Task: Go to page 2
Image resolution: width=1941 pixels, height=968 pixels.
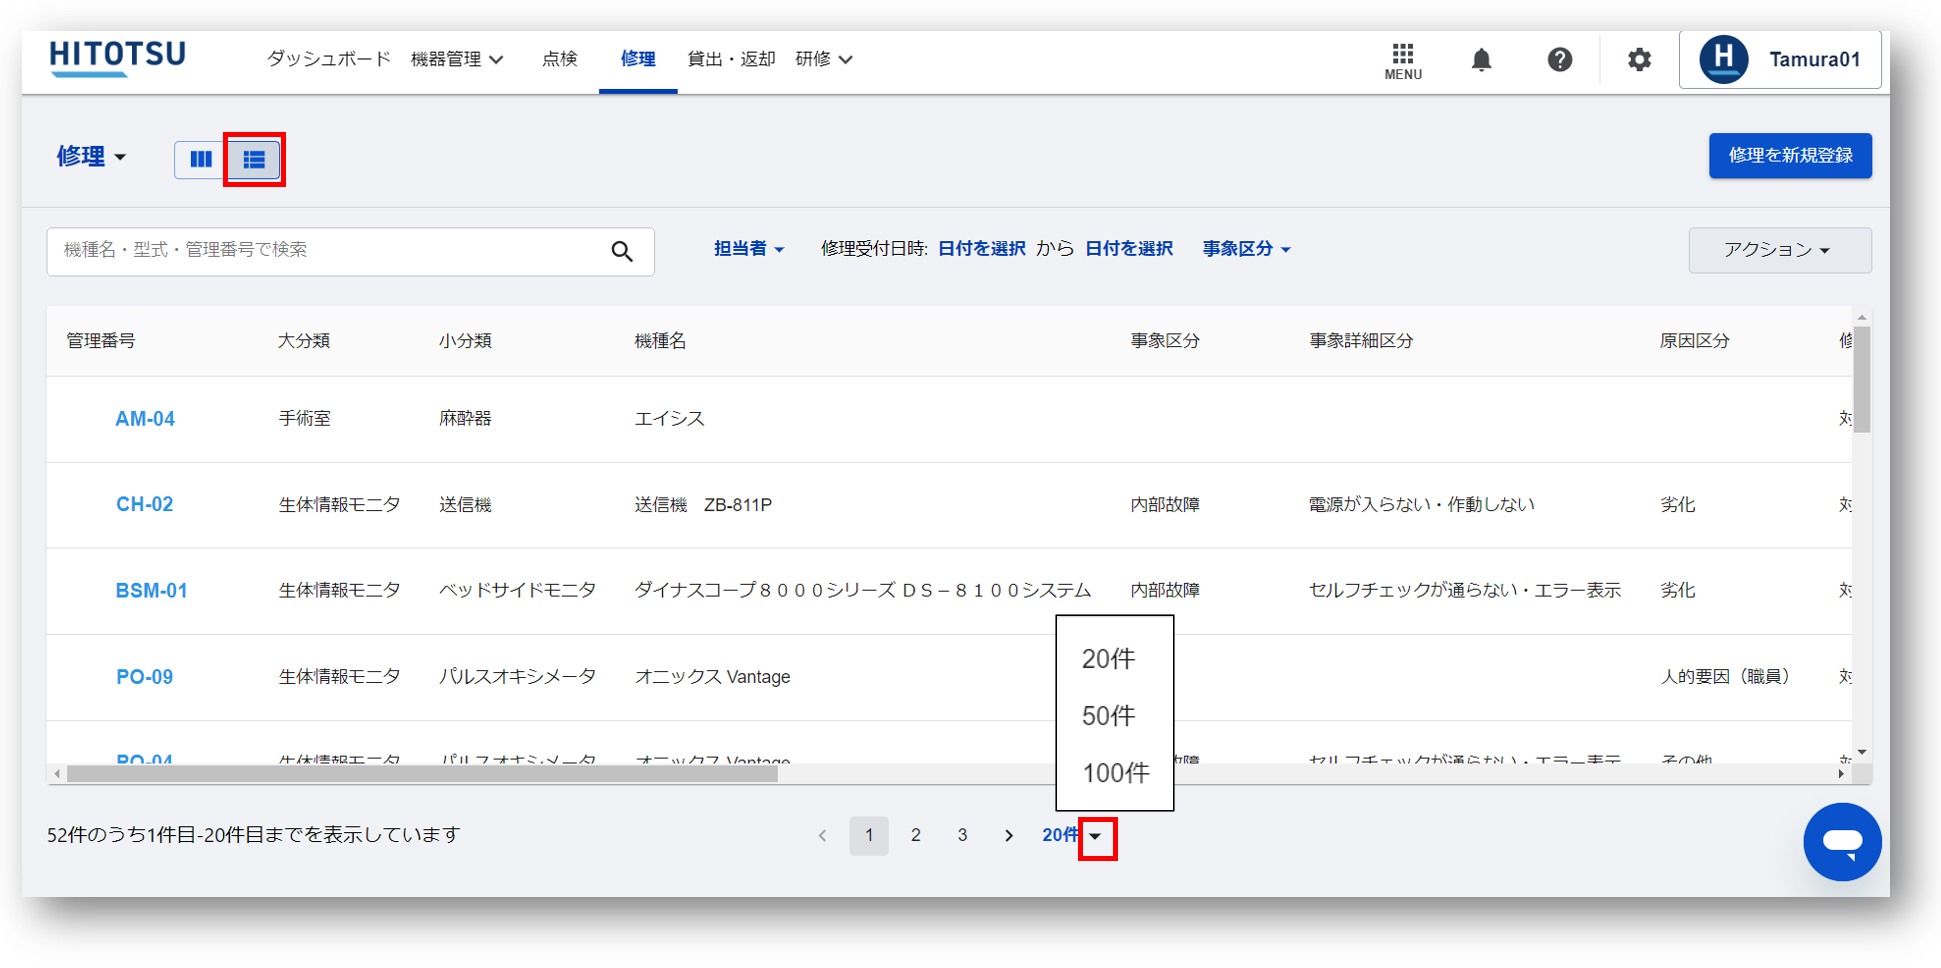Action: click(x=915, y=836)
